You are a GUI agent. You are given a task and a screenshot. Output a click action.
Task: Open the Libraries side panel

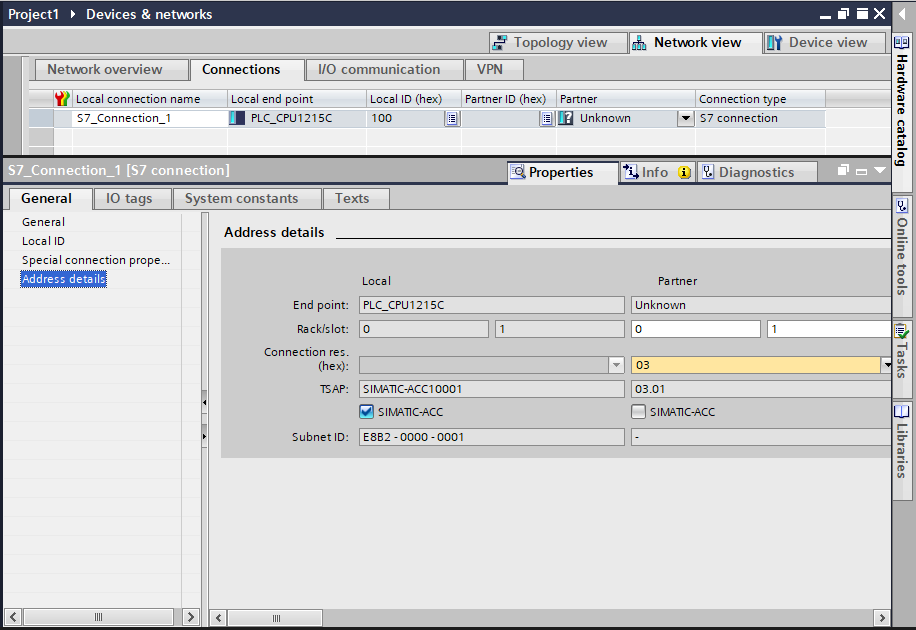[901, 440]
